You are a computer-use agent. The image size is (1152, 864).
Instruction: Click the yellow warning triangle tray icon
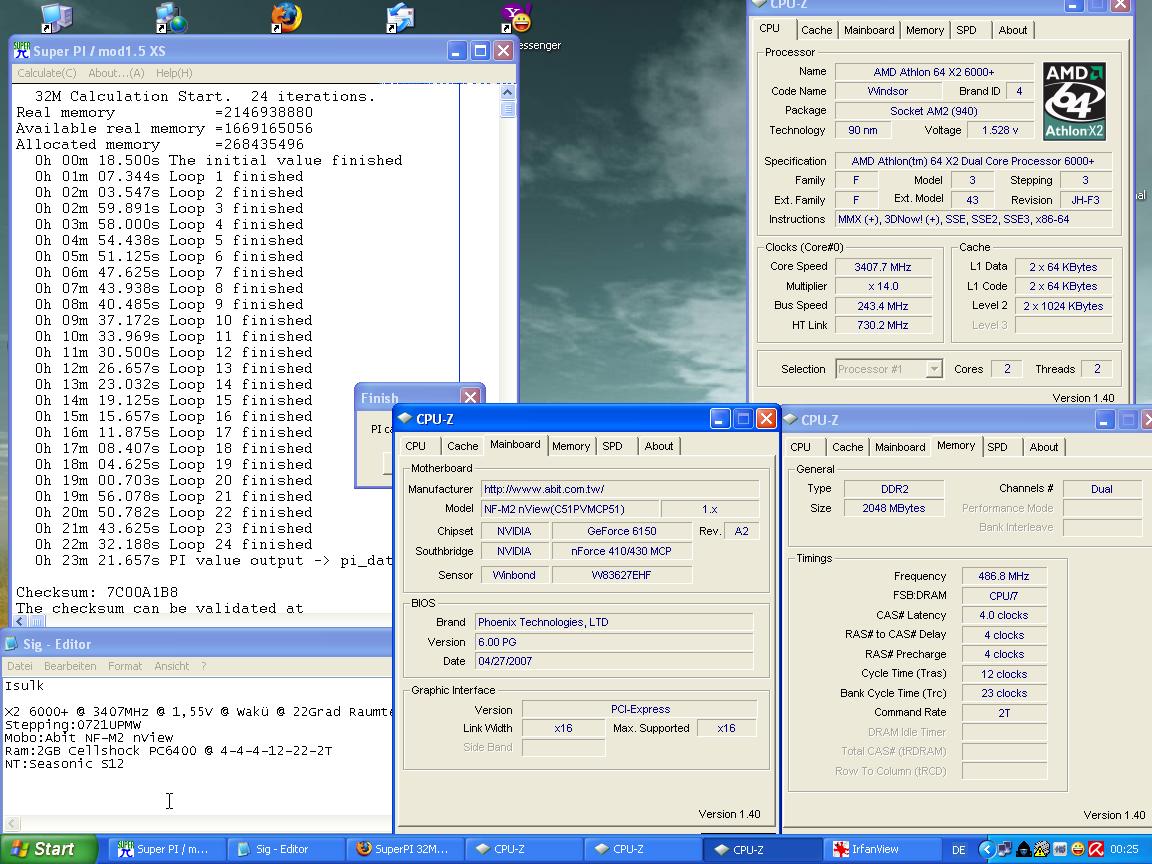[x=1042, y=849]
